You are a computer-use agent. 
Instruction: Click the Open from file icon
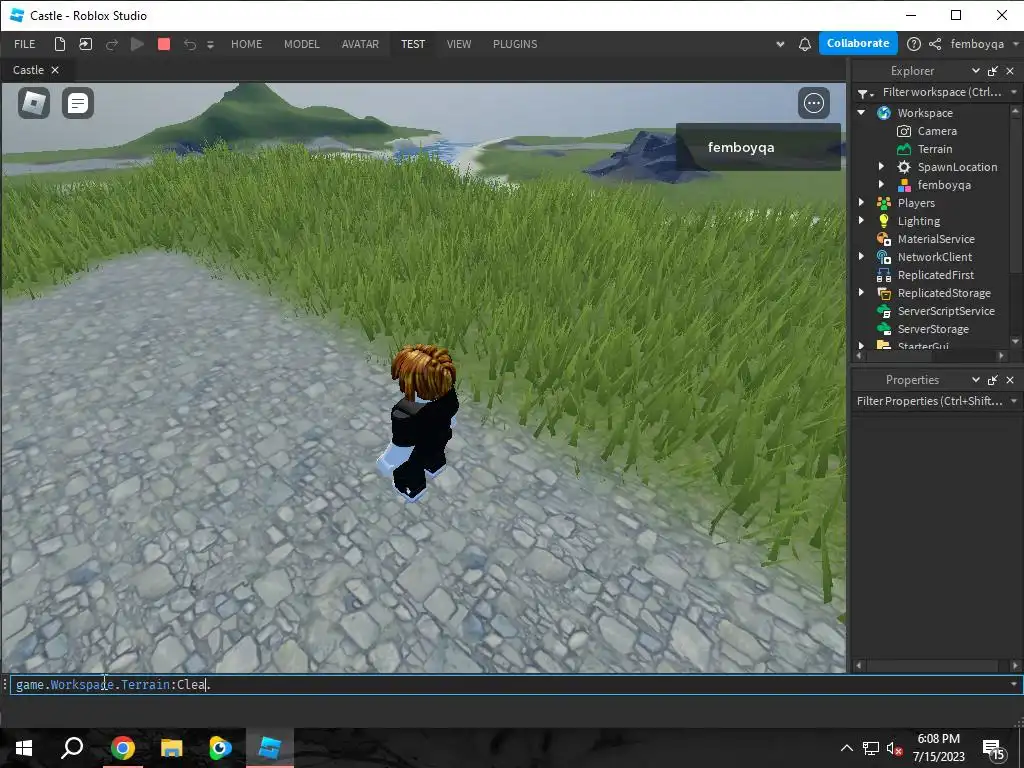[x=86, y=44]
